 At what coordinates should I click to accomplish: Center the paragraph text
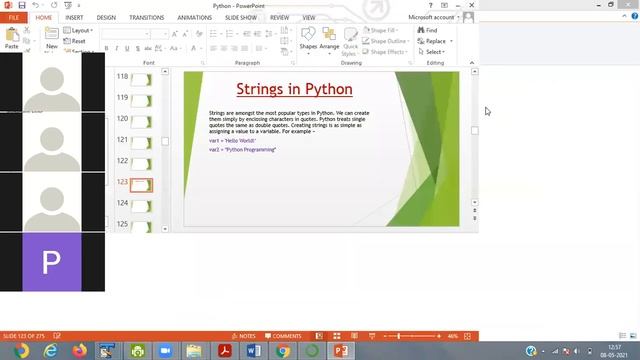pyautogui.click(x=224, y=48)
